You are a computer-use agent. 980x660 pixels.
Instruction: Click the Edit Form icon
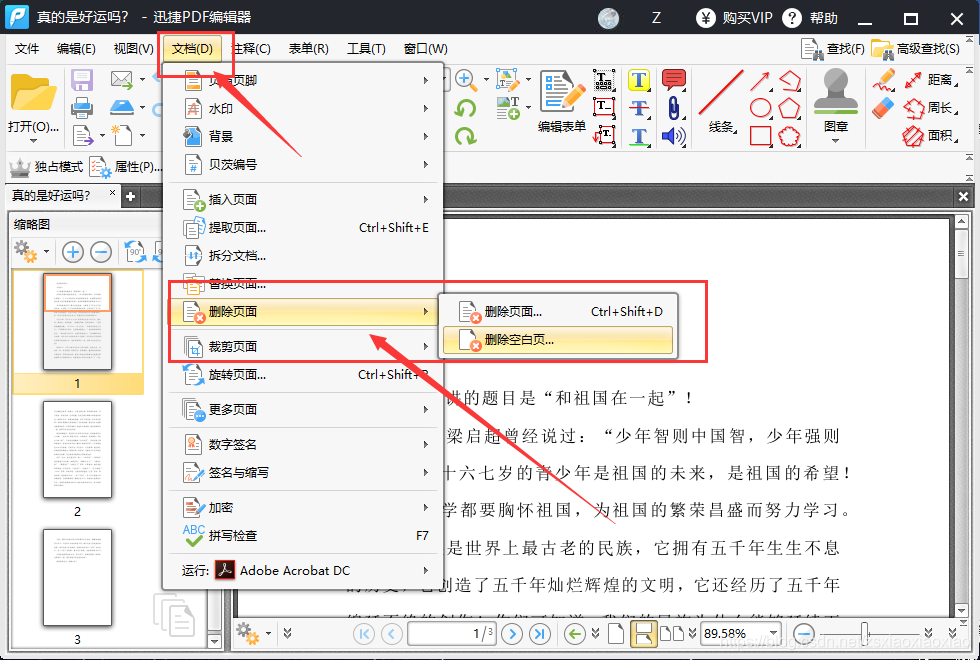[x=562, y=101]
